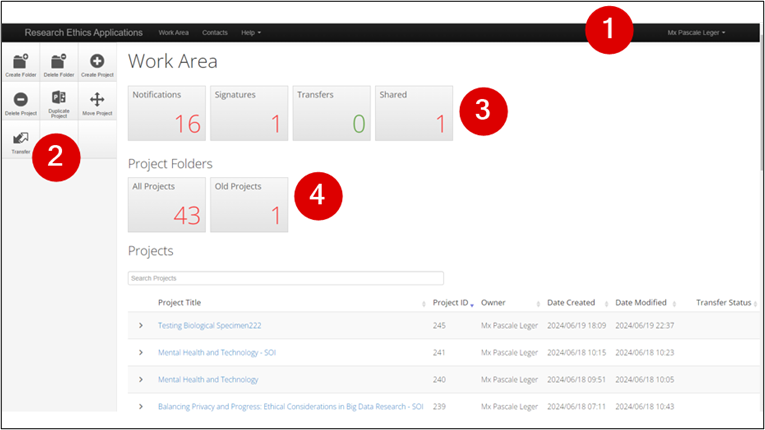Click the Delete Folder icon

pyautogui.click(x=58, y=64)
